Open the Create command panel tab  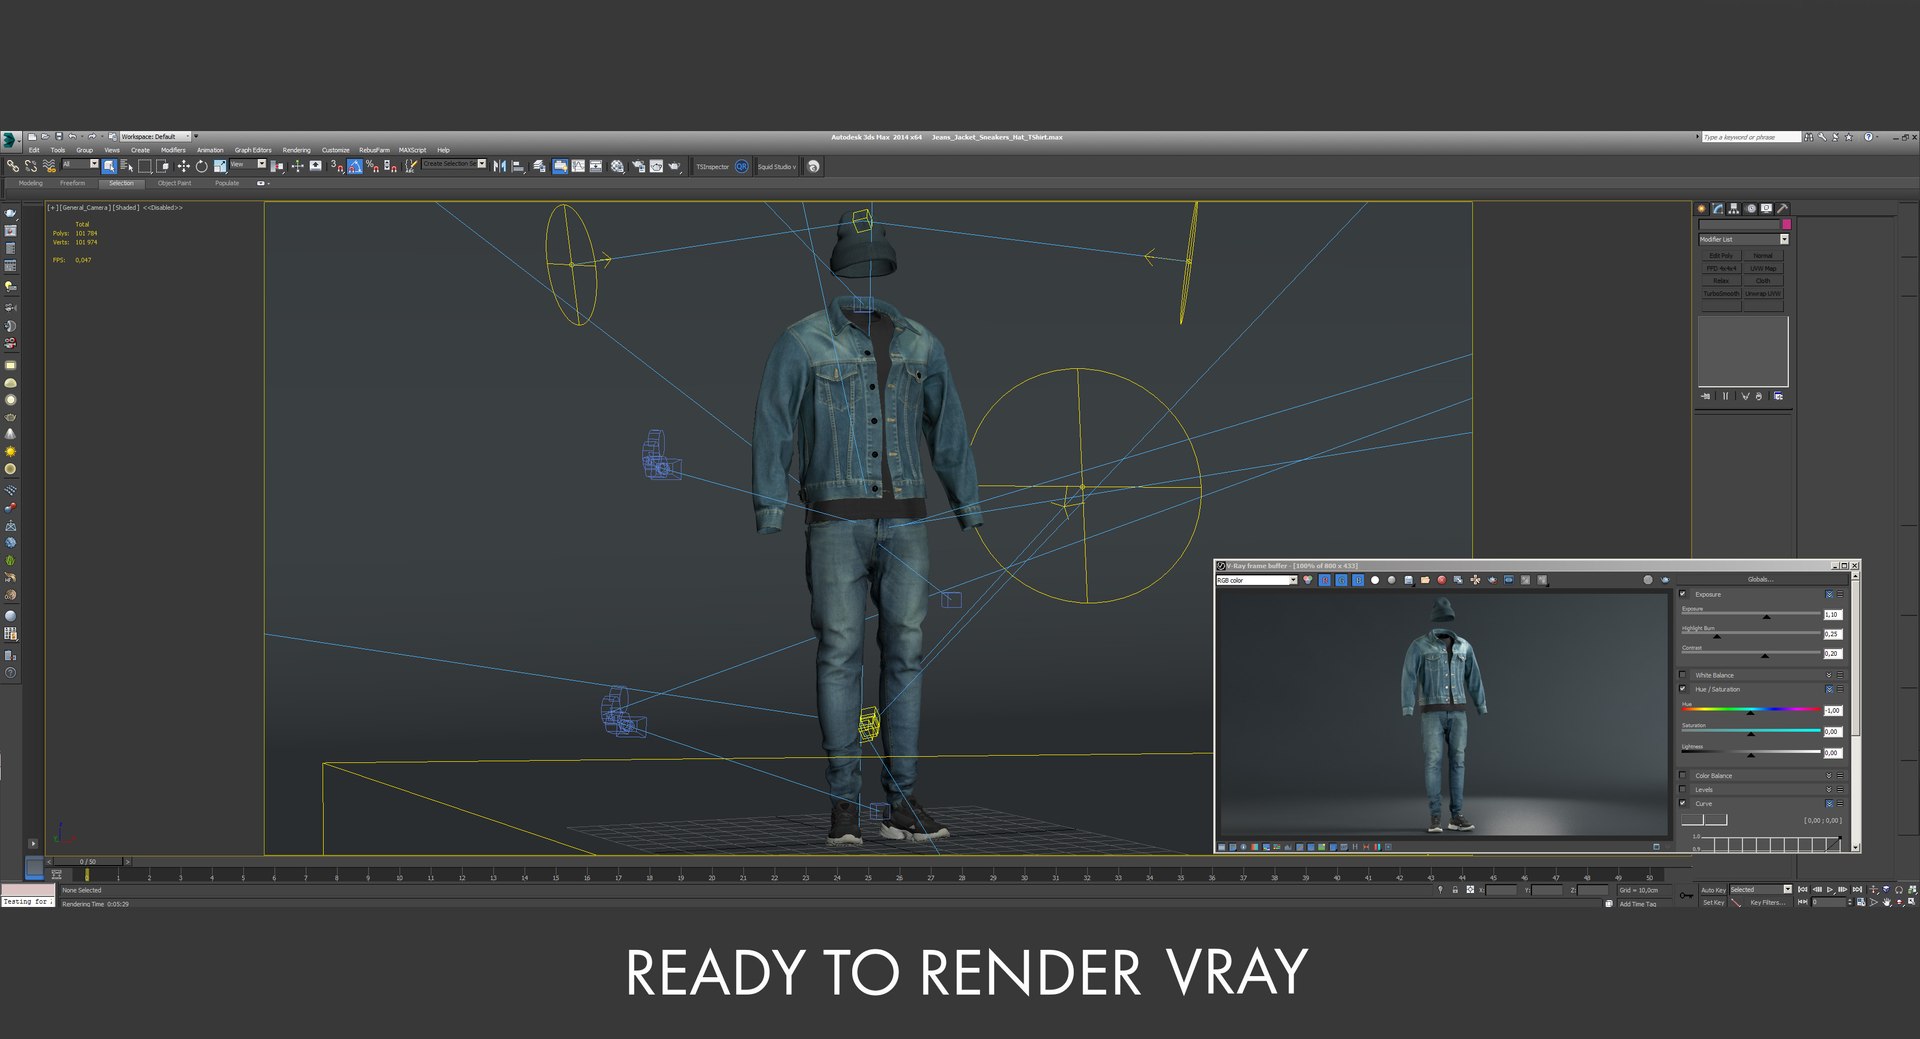(x=1702, y=208)
